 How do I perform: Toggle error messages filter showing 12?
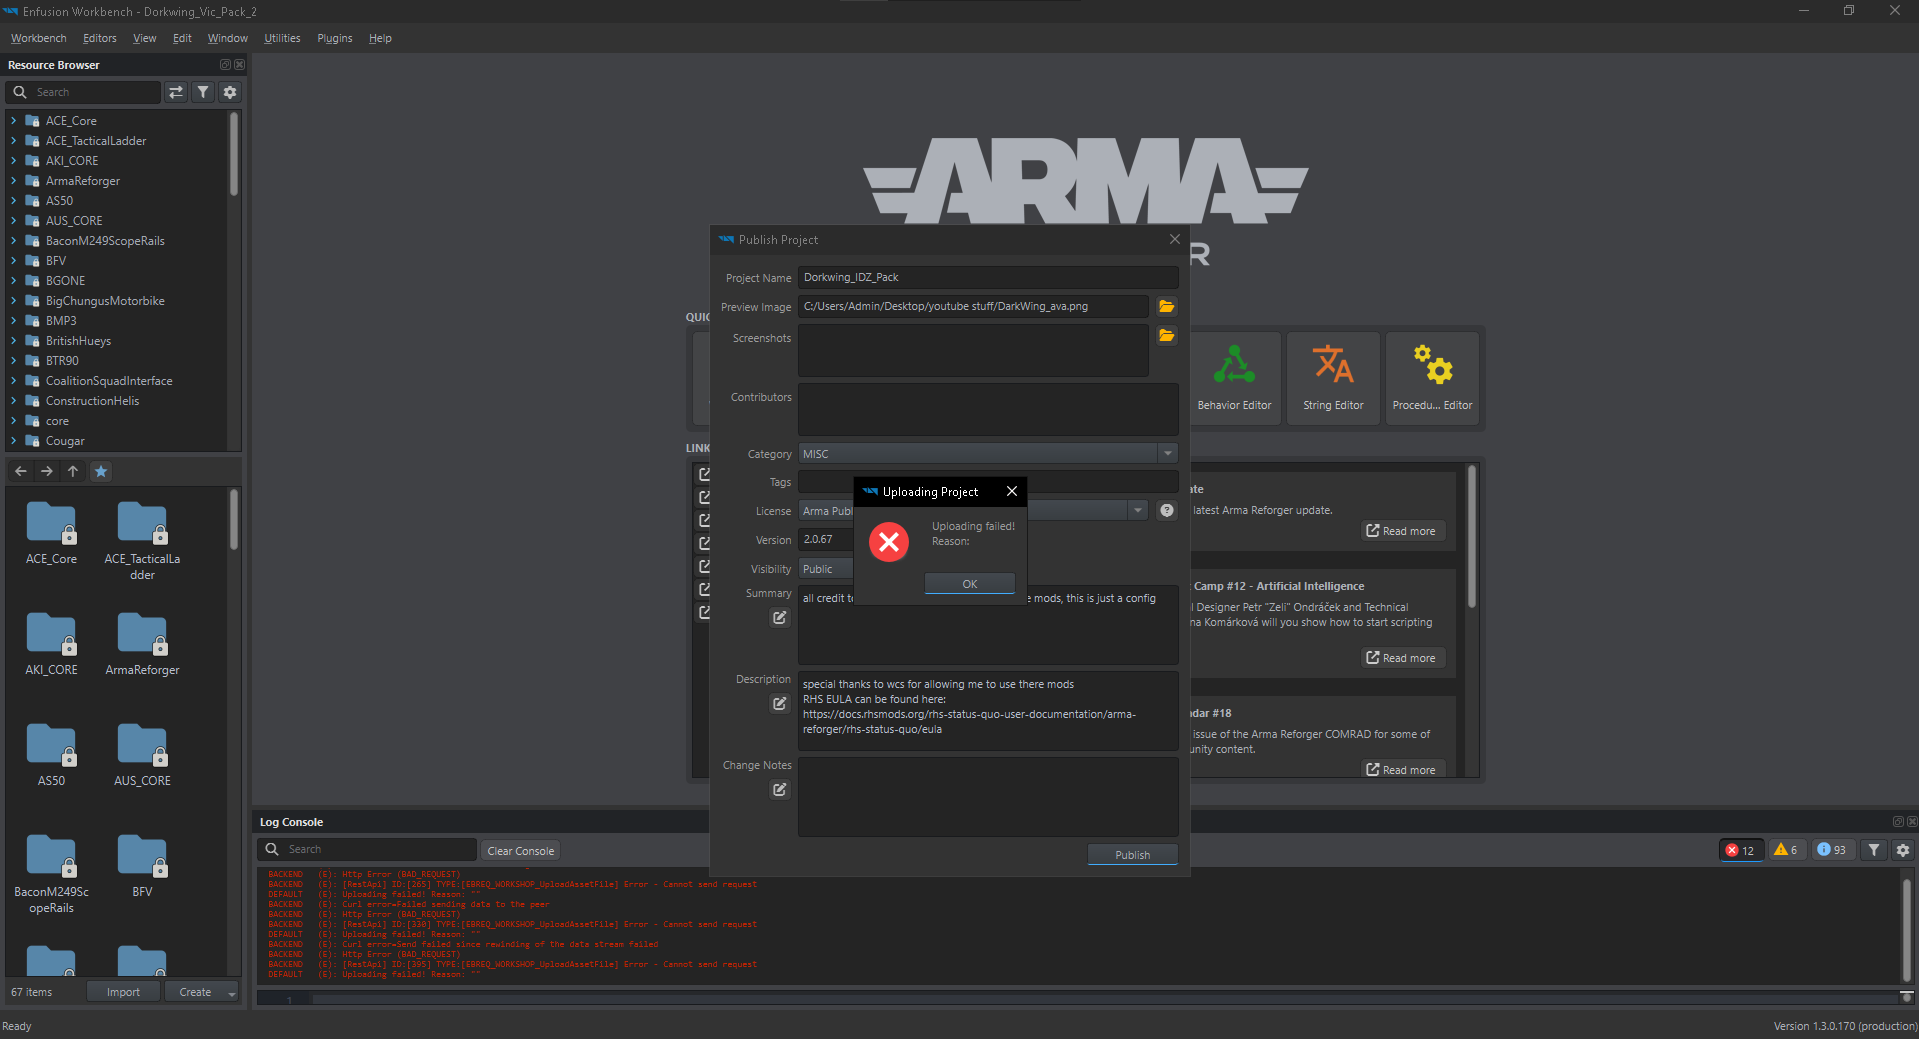point(1740,850)
